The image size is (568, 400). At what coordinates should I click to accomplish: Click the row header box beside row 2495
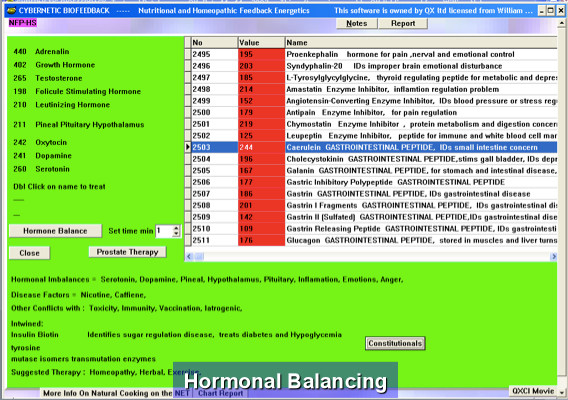click(x=188, y=54)
